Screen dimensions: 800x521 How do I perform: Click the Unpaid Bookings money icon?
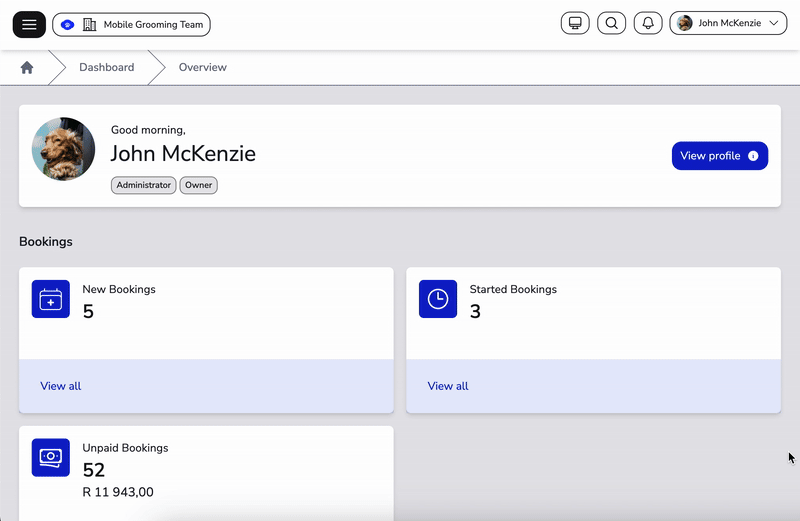click(51, 457)
